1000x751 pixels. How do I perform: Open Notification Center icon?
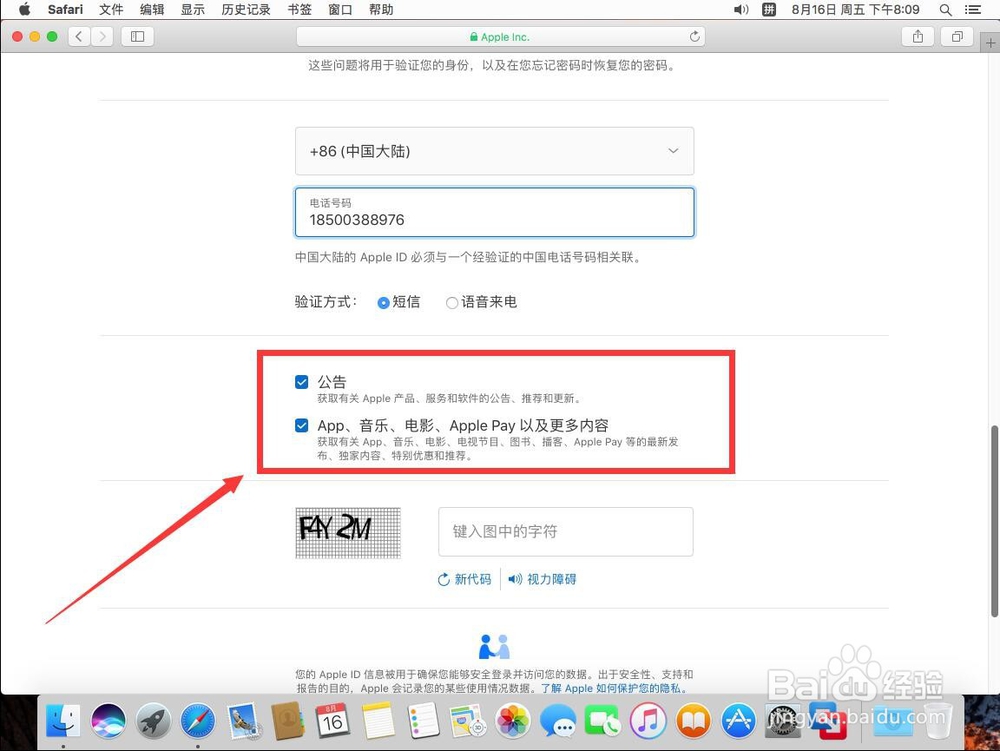[x=973, y=10]
